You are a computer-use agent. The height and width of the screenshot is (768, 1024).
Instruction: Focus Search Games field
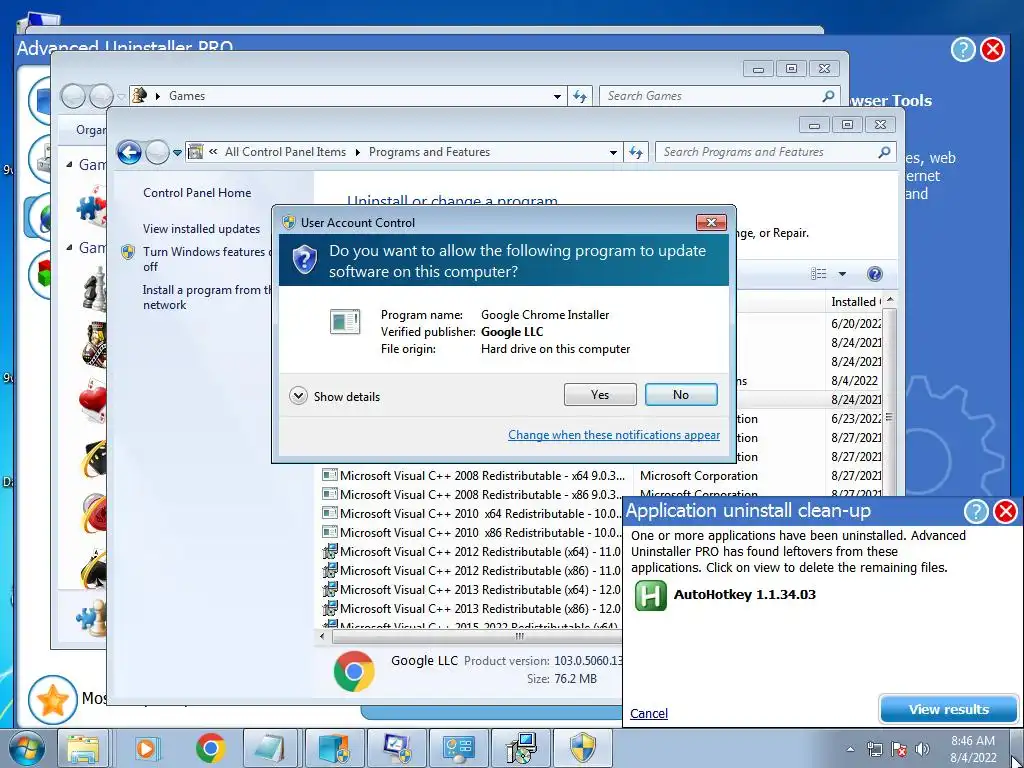(719, 96)
